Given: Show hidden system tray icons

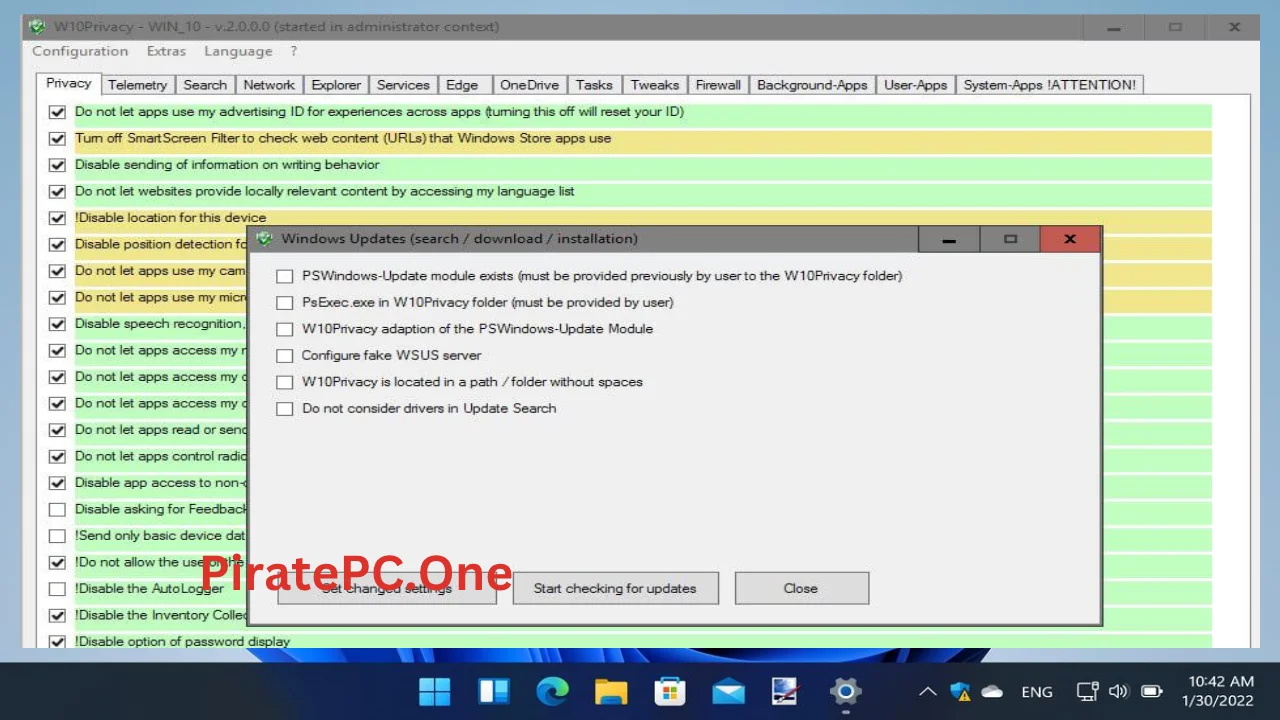Looking at the screenshot, I should [928, 691].
